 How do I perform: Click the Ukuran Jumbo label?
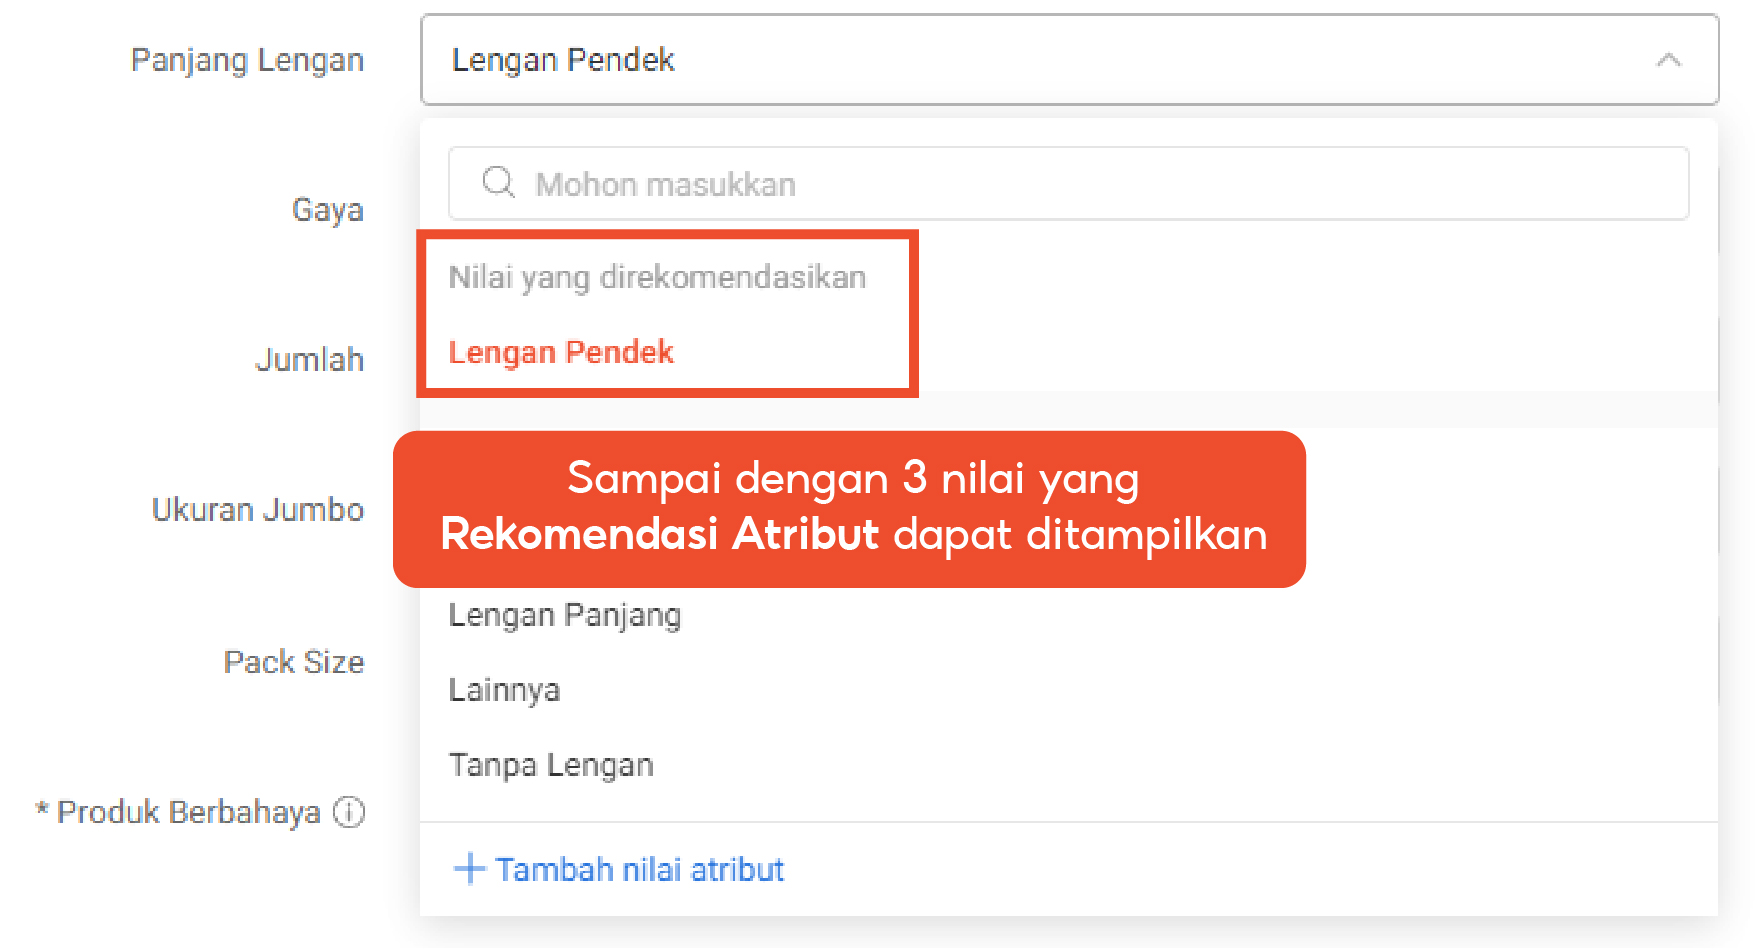point(257,509)
